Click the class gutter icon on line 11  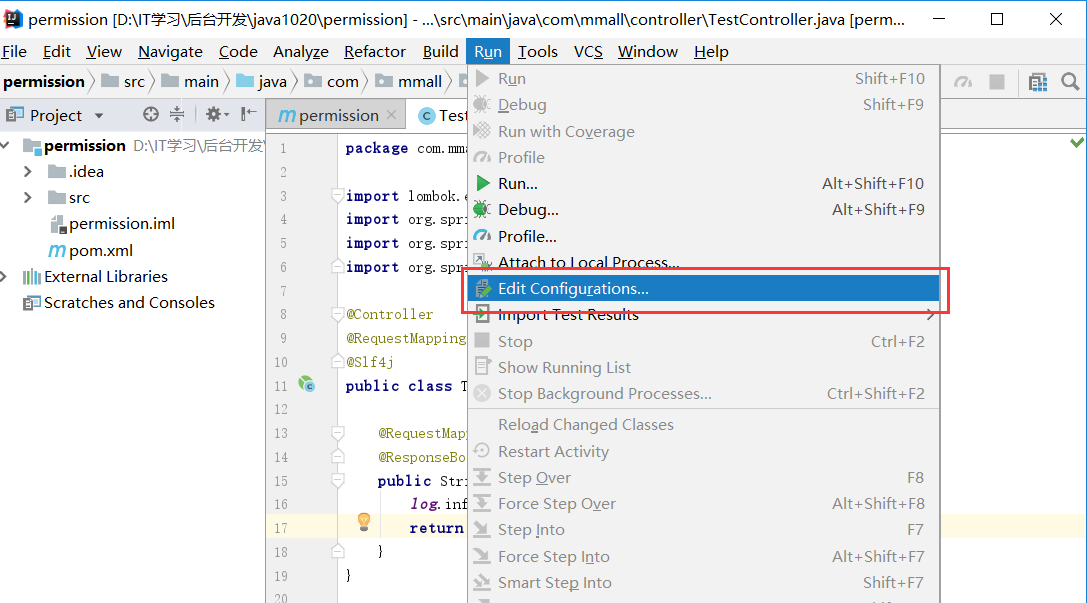click(308, 384)
